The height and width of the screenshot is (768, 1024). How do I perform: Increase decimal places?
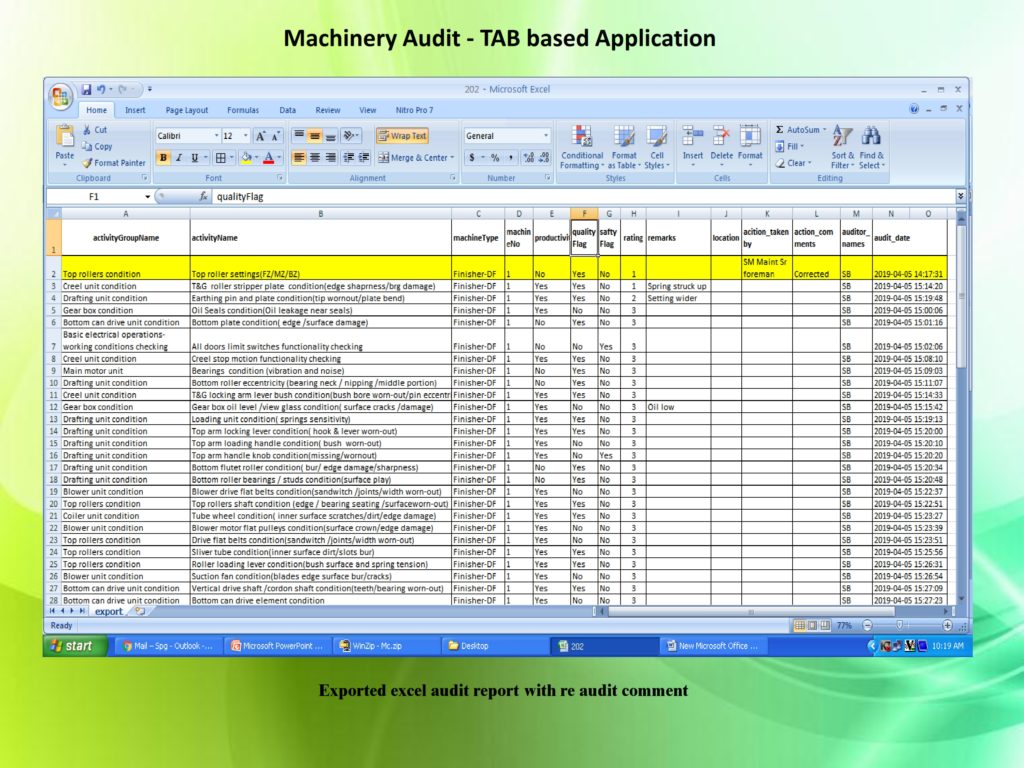[528, 157]
